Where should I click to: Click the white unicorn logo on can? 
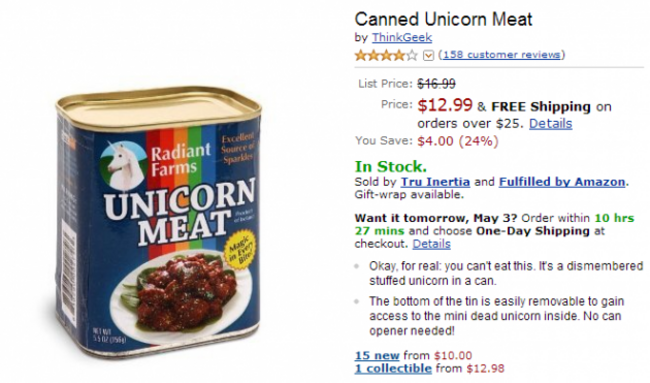pyautogui.click(x=123, y=165)
